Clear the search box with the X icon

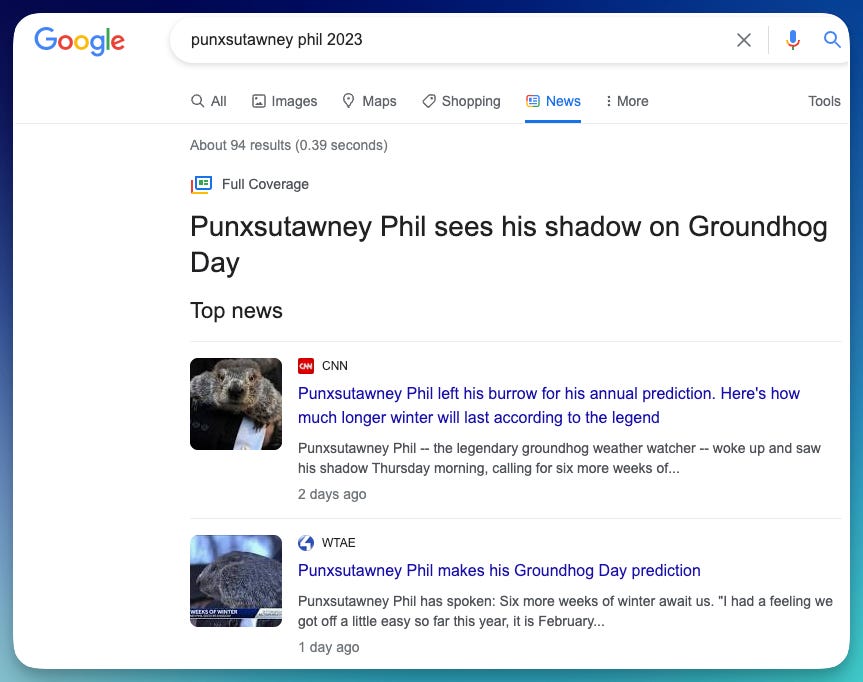click(744, 40)
